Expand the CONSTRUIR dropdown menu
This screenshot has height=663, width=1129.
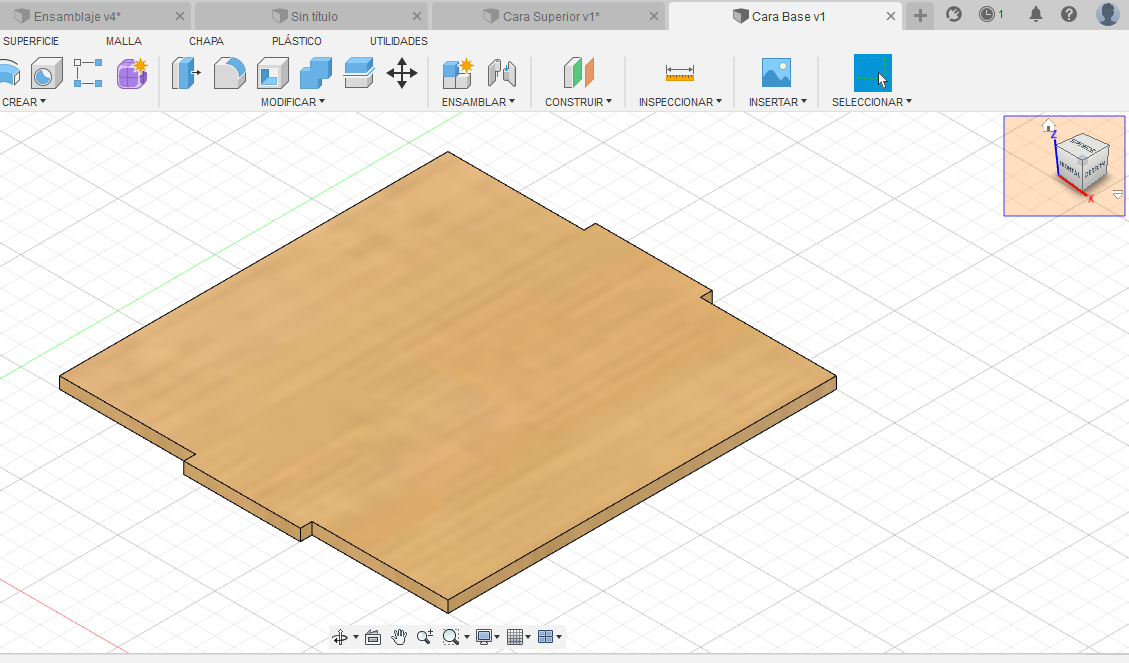578,102
